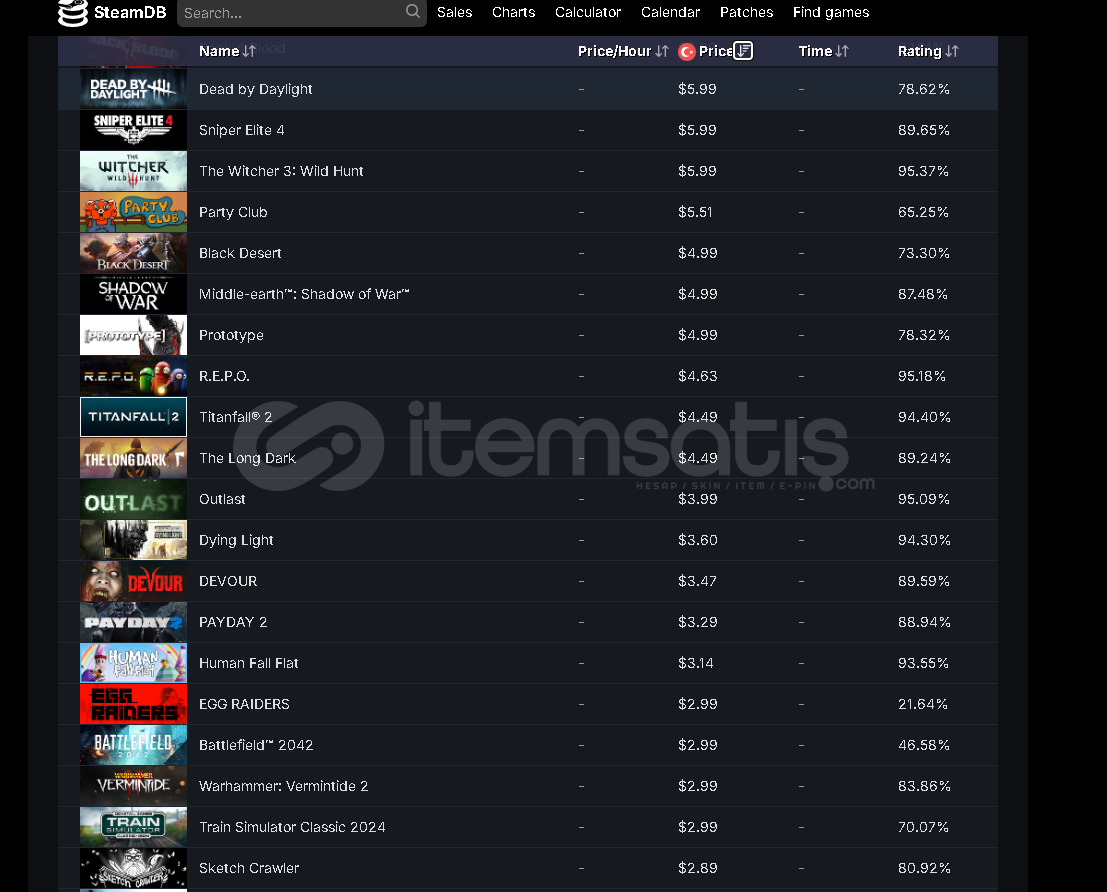1107x892 pixels.
Task: Open Battlefield 2042 game link
Action: tap(256, 744)
